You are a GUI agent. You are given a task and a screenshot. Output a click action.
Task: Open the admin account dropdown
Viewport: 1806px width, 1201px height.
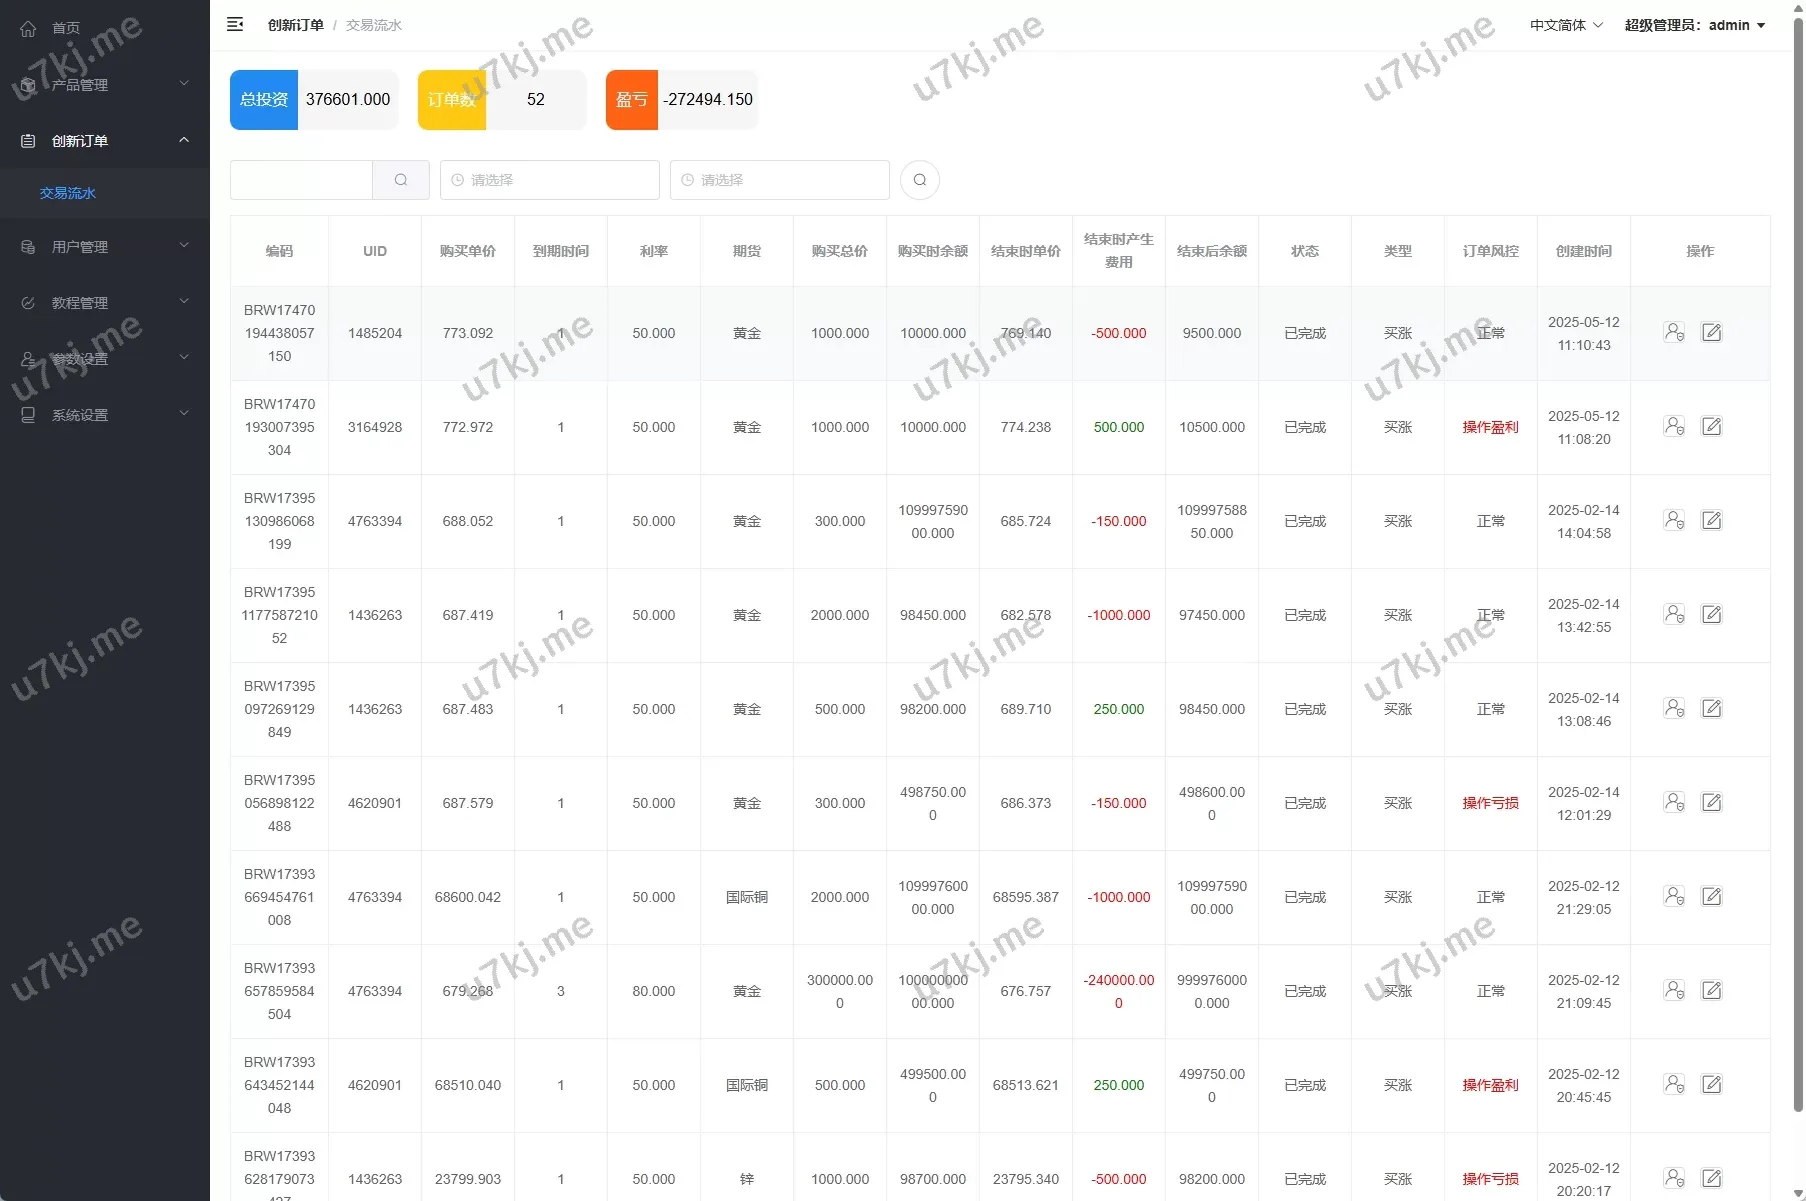point(1694,25)
